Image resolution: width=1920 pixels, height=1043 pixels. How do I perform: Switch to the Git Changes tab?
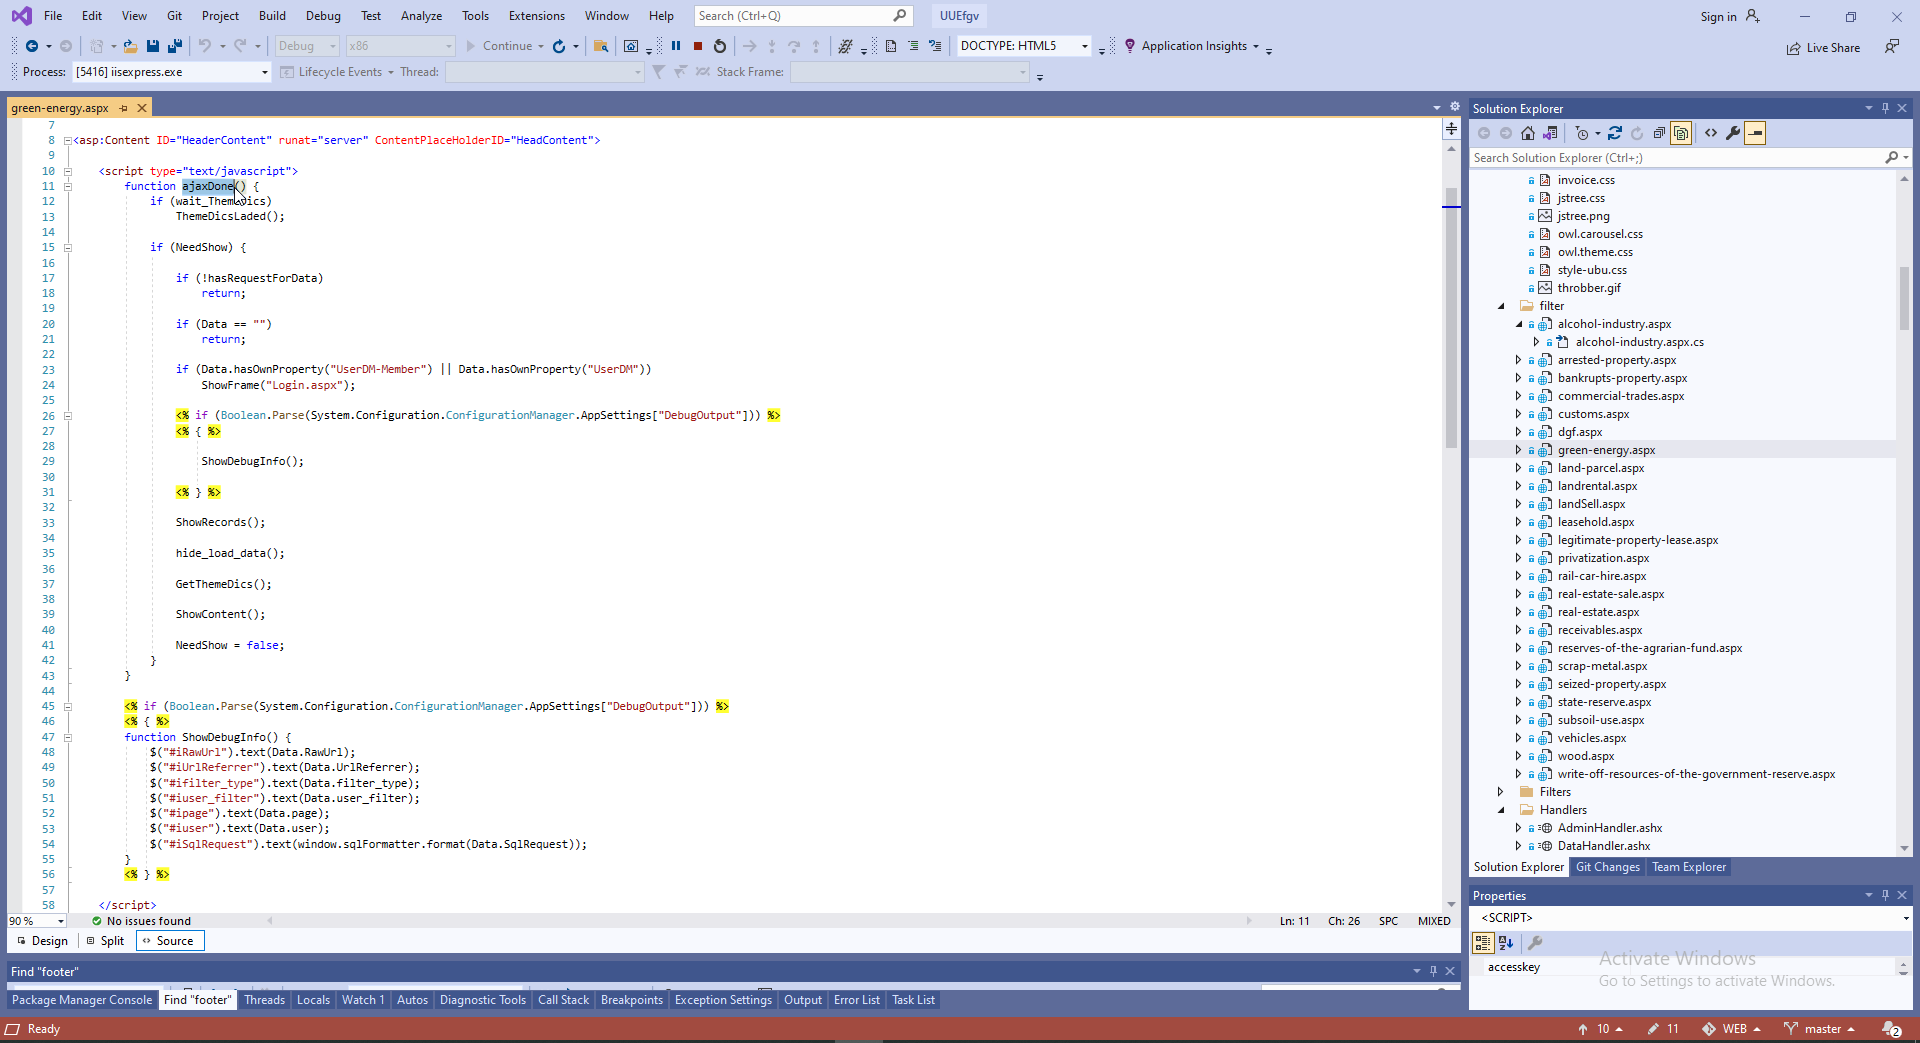1608,867
